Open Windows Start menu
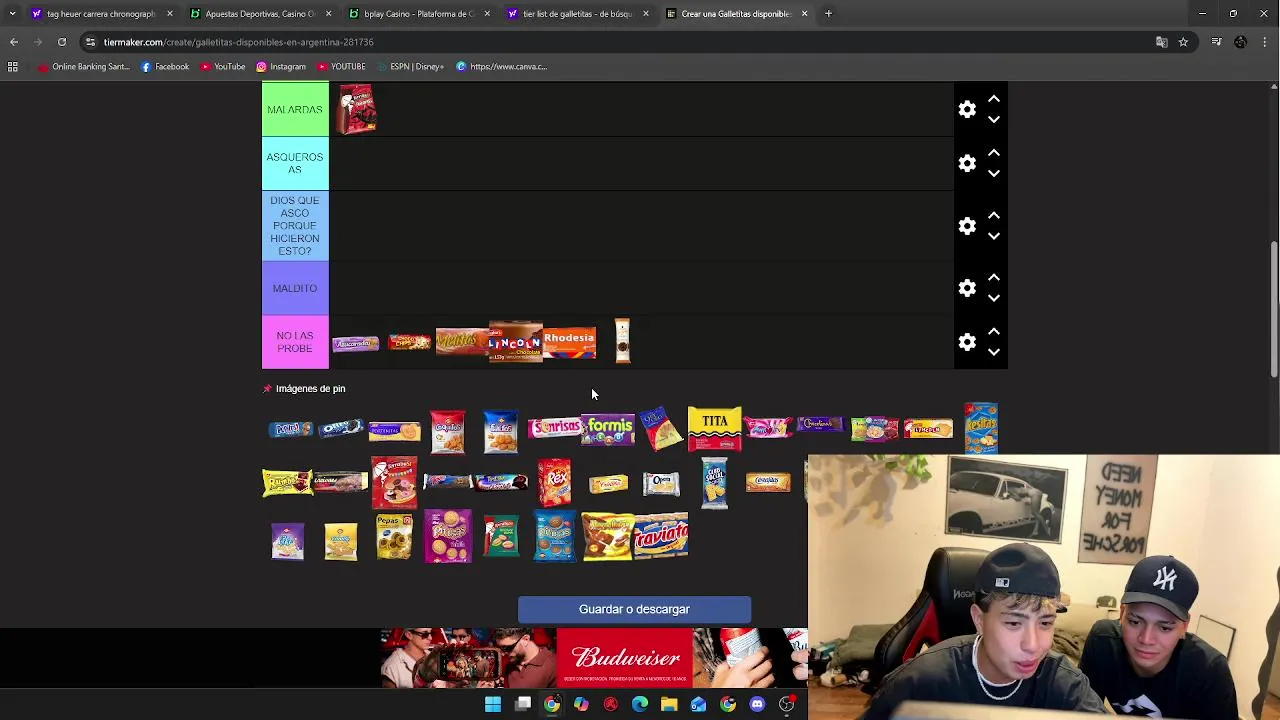Viewport: 1280px width, 720px height. 493,705
